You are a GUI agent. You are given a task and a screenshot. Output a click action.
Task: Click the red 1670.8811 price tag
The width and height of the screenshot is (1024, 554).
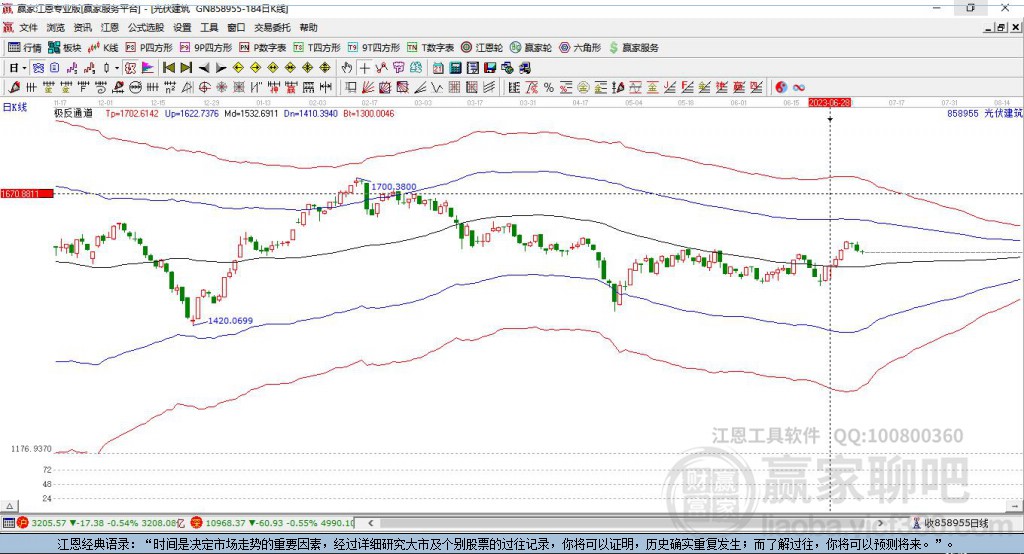pyautogui.click(x=27, y=193)
